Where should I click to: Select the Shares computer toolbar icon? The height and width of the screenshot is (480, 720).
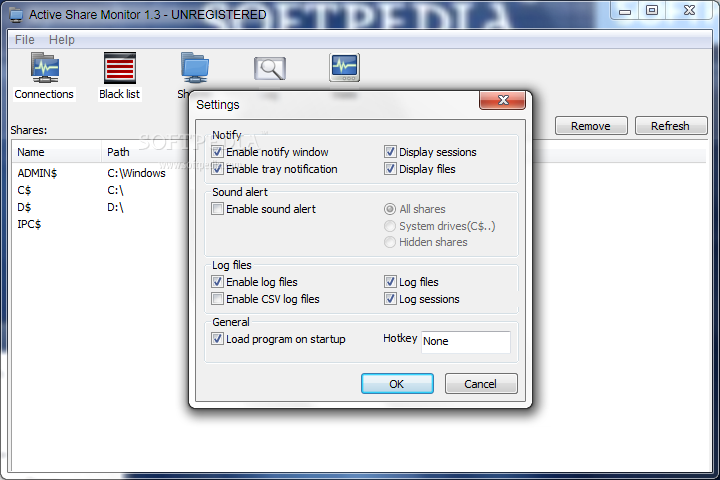click(x=195, y=68)
